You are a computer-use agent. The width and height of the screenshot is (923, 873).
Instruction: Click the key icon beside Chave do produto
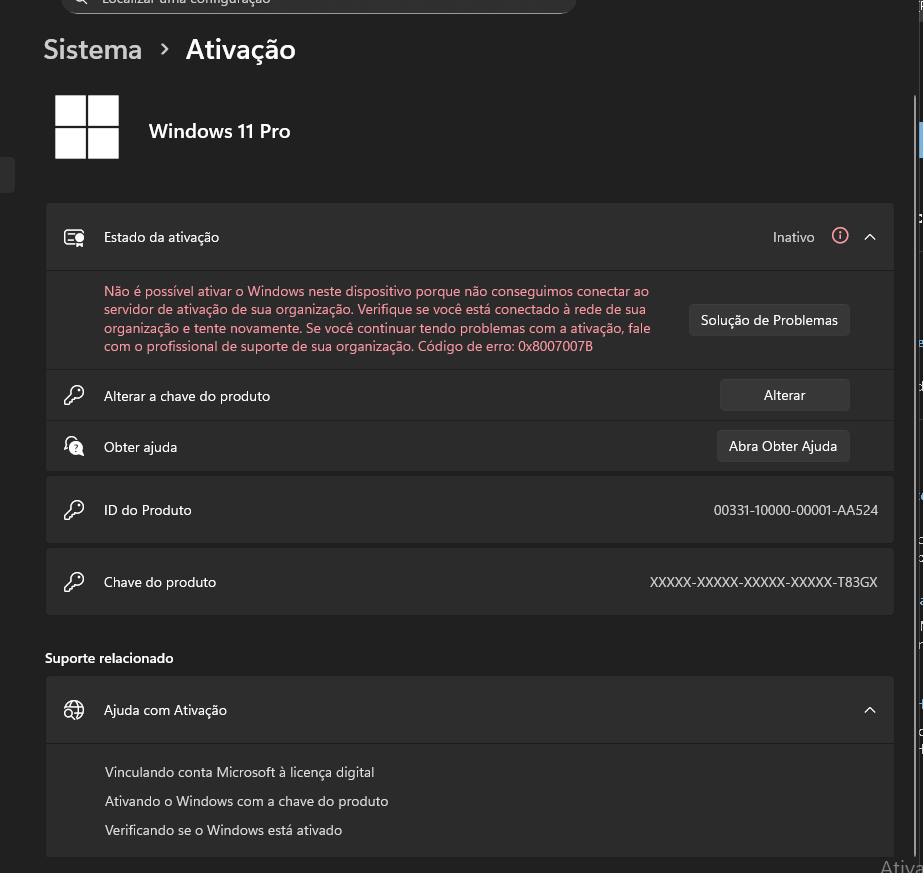point(74,582)
